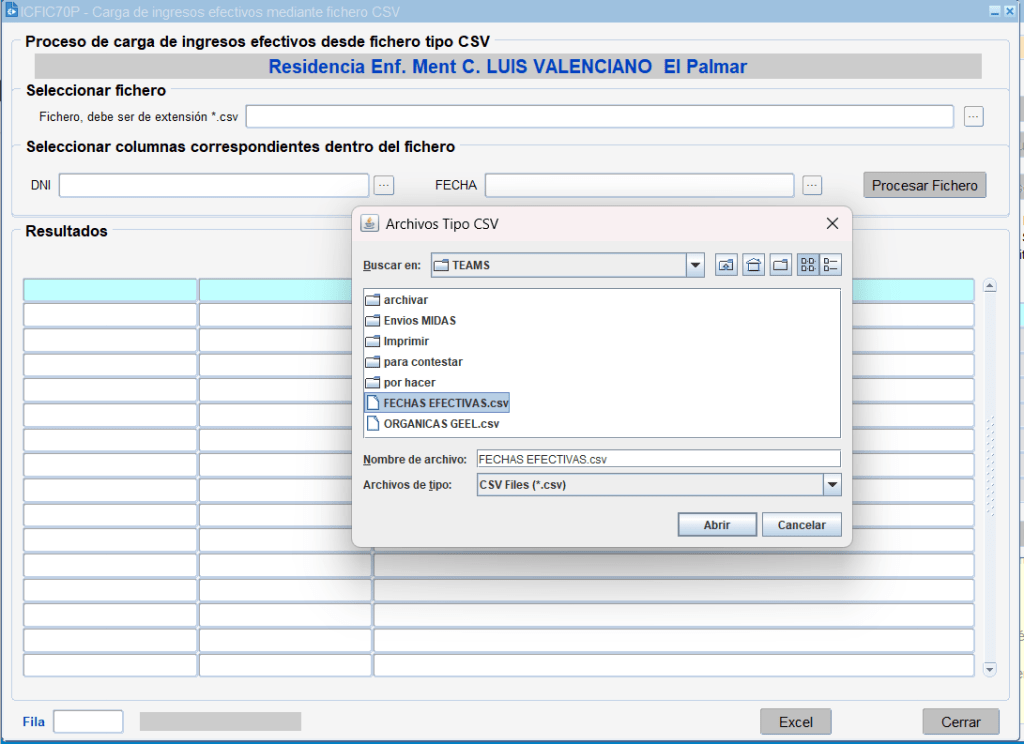This screenshot has width=1024, height=744.
Task: Go to the Home folder icon
Action: pyautogui.click(x=754, y=265)
